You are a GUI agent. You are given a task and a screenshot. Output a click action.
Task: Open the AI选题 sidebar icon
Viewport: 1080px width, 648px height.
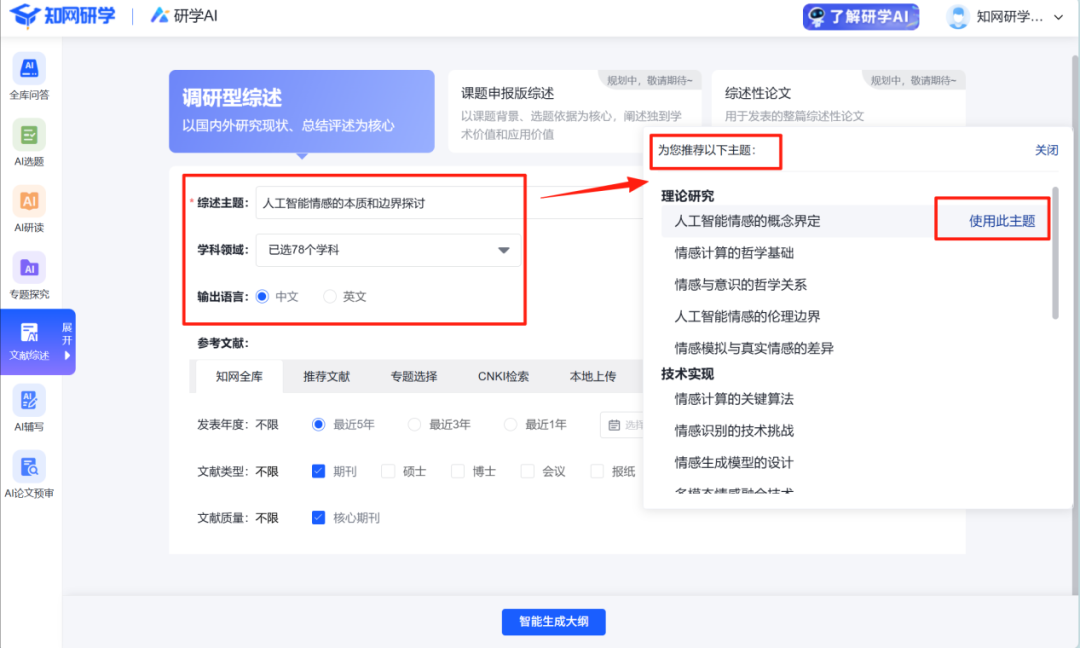tap(29, 135)
